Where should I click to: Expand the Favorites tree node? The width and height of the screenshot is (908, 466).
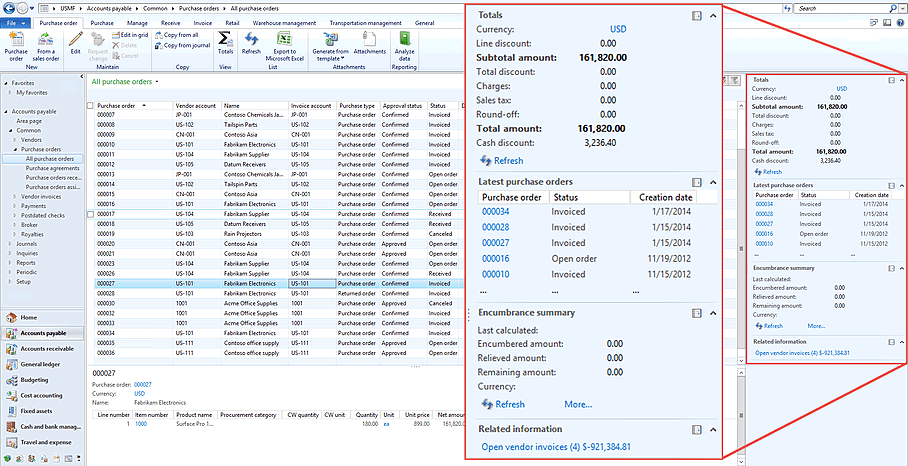tap(5, 83)
